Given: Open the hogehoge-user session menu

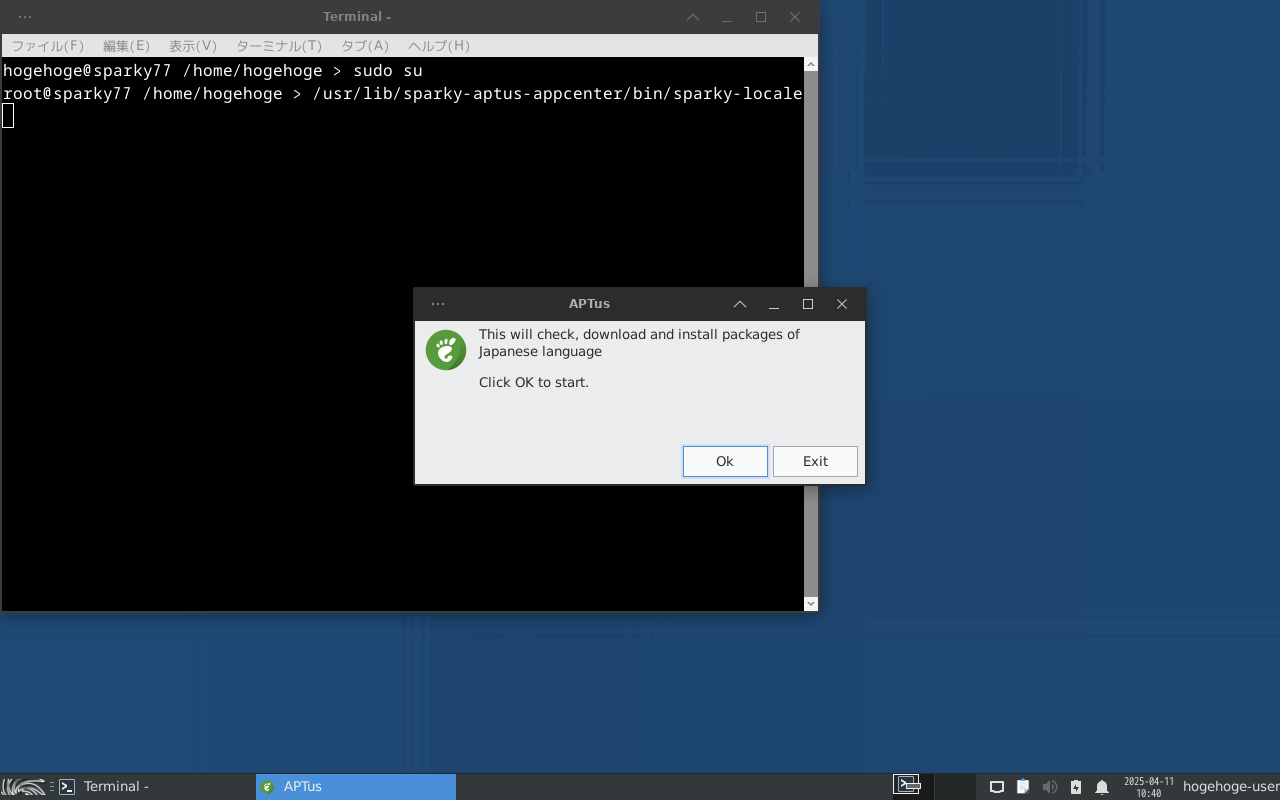Looking at the screenshot, I should (1231, 787).
